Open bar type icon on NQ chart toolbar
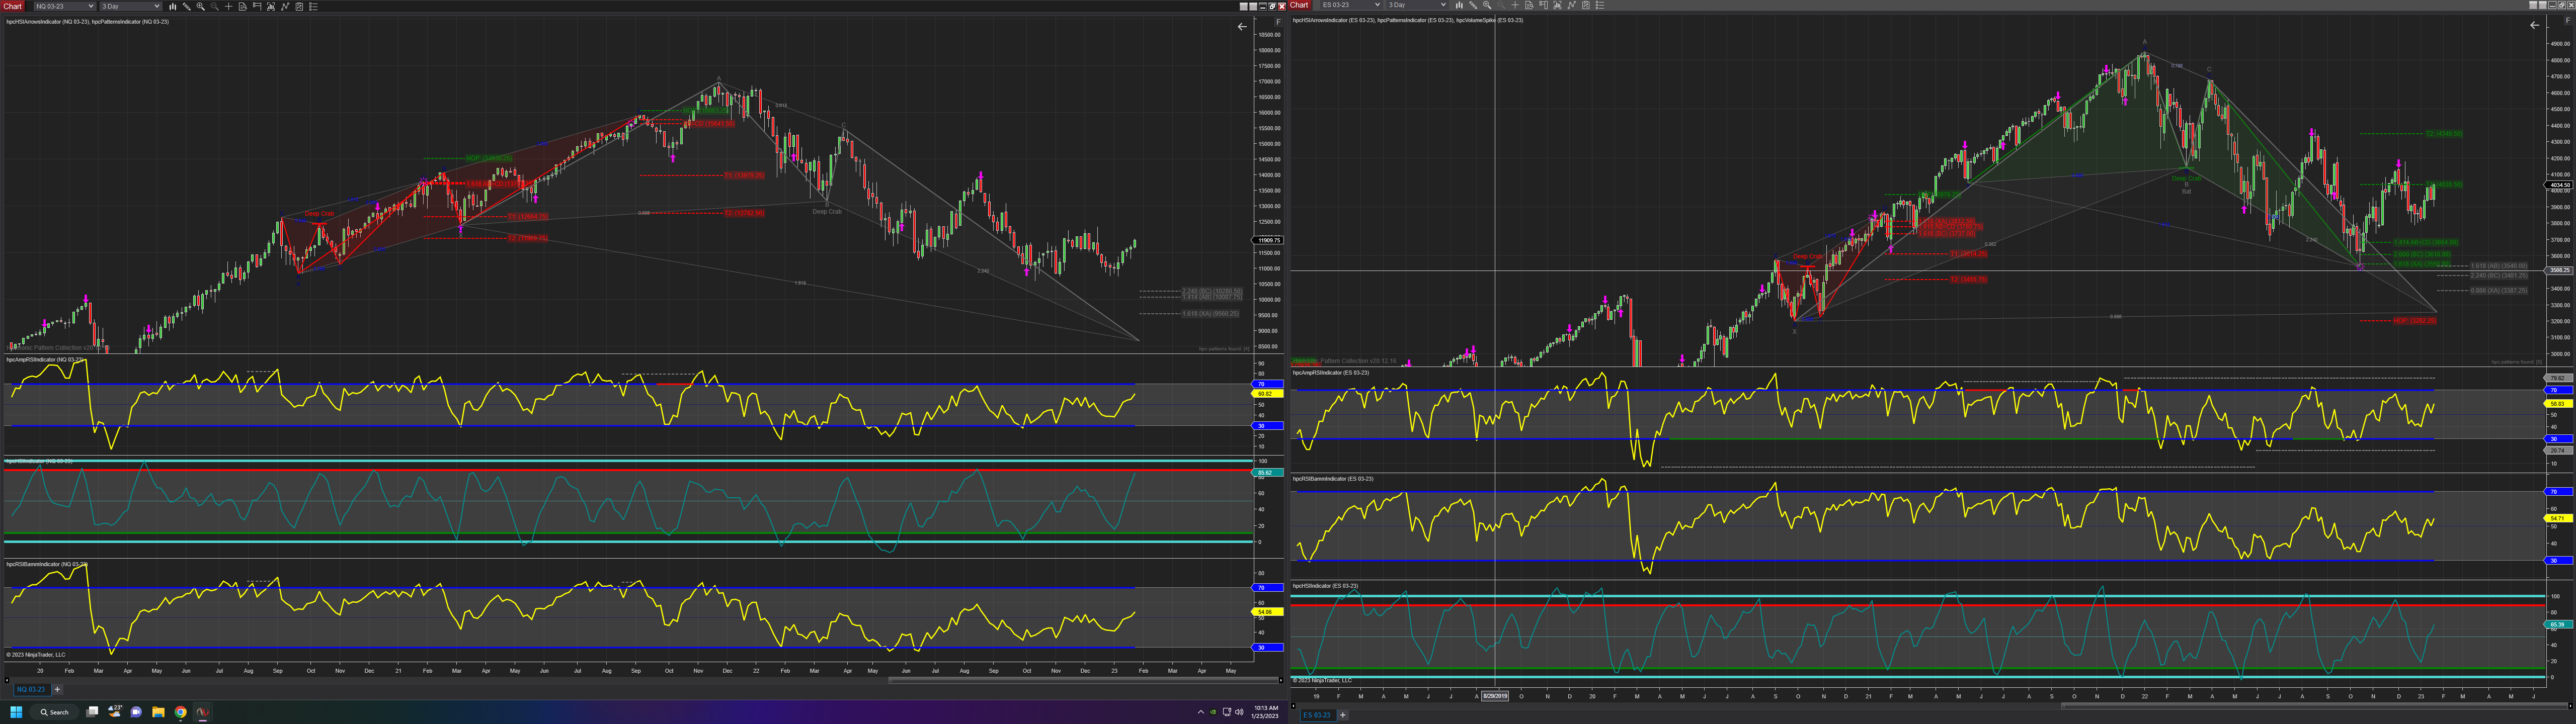 pos(173,6)
